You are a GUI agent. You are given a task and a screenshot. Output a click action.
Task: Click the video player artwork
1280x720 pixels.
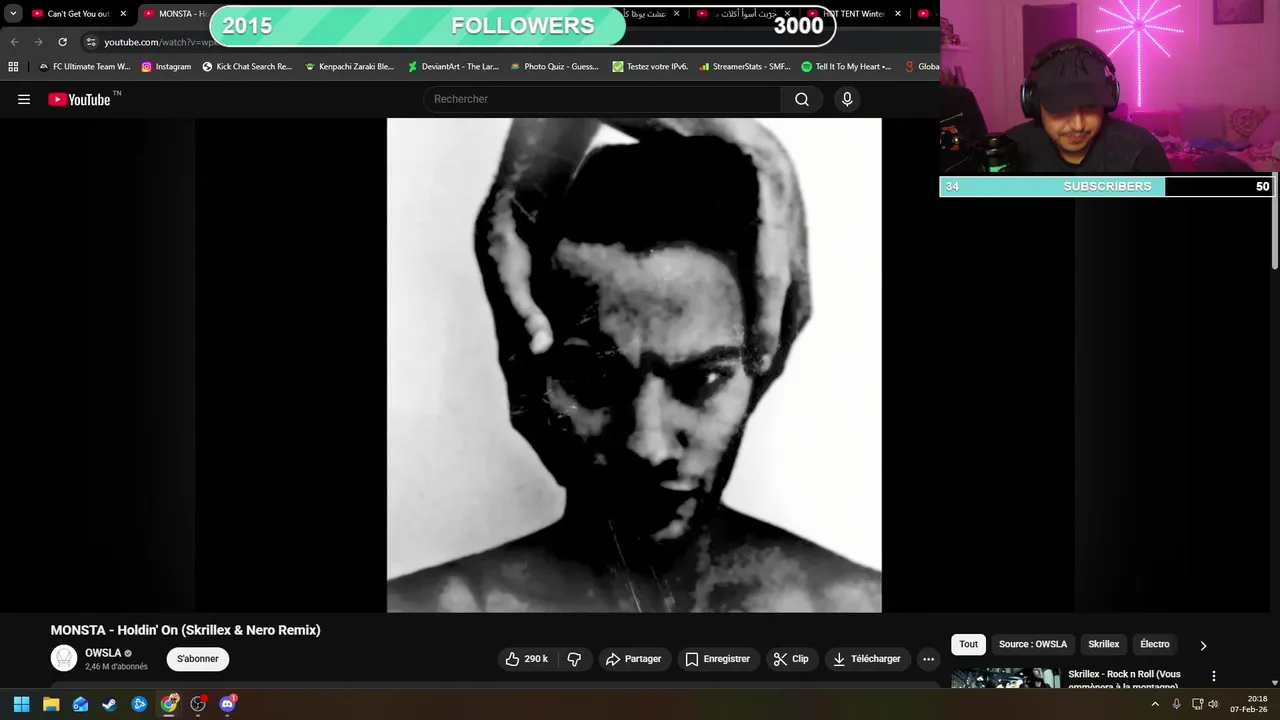pyautogui.click(x=634, y=365)
